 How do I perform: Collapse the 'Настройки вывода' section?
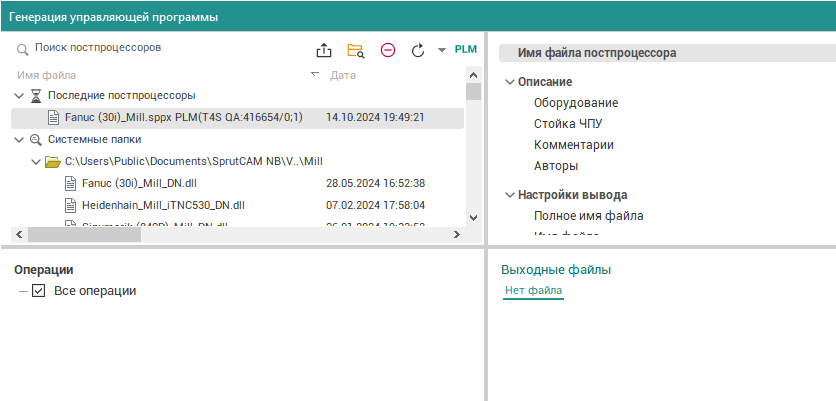[509, 195]
